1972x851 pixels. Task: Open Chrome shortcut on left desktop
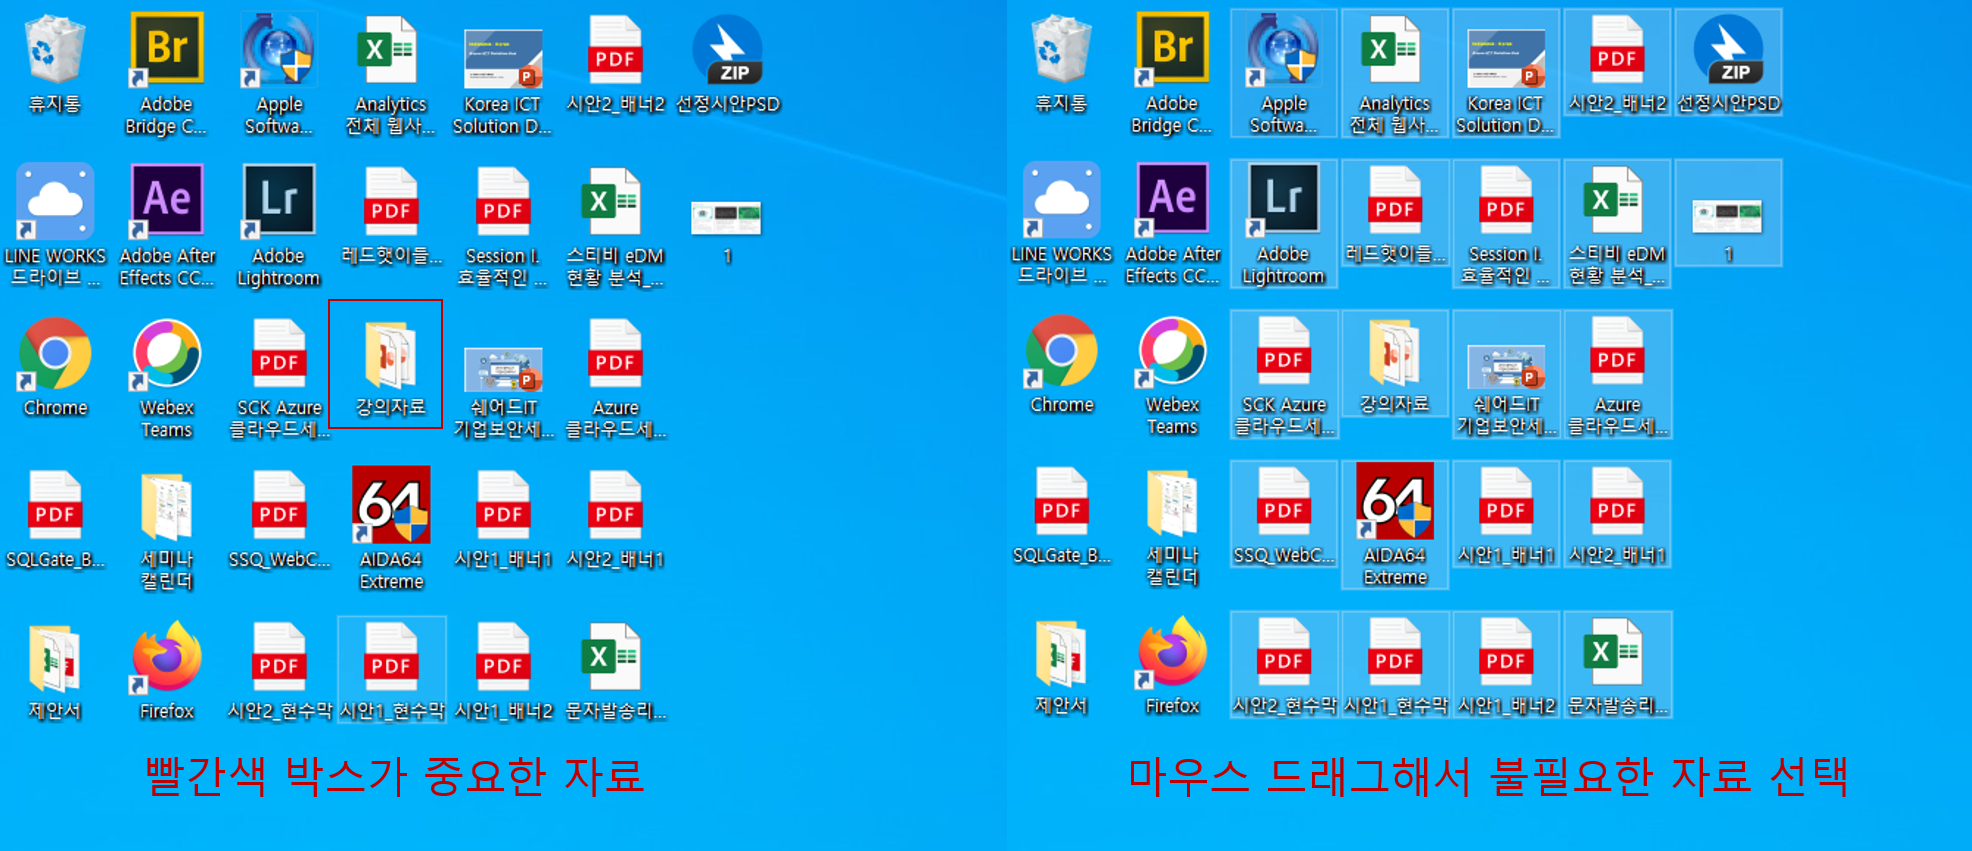pos(55,355)
